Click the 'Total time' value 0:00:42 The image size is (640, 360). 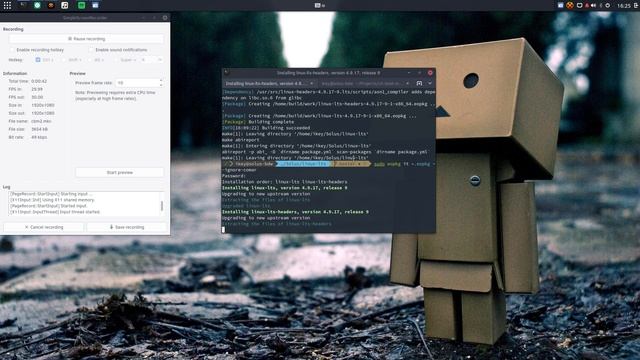click(39, 81)
